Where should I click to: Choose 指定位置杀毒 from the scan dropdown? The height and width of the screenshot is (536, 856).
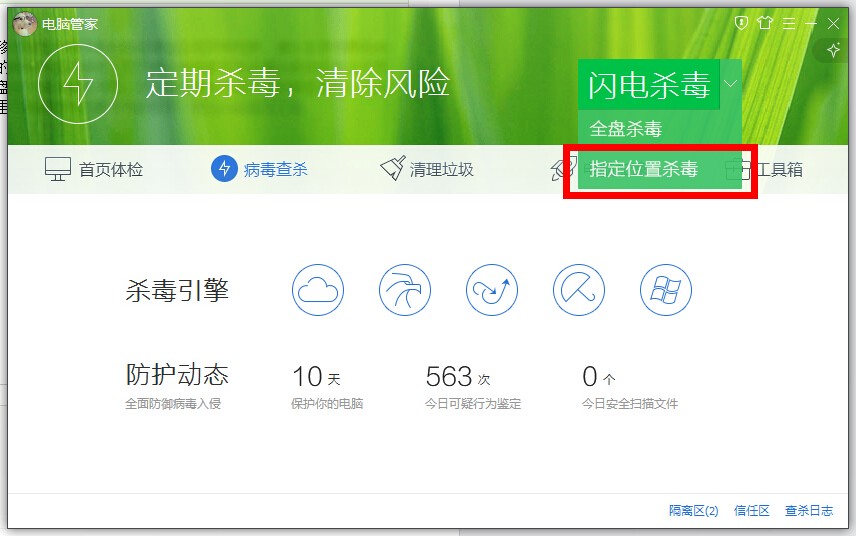tap(659, 169)
